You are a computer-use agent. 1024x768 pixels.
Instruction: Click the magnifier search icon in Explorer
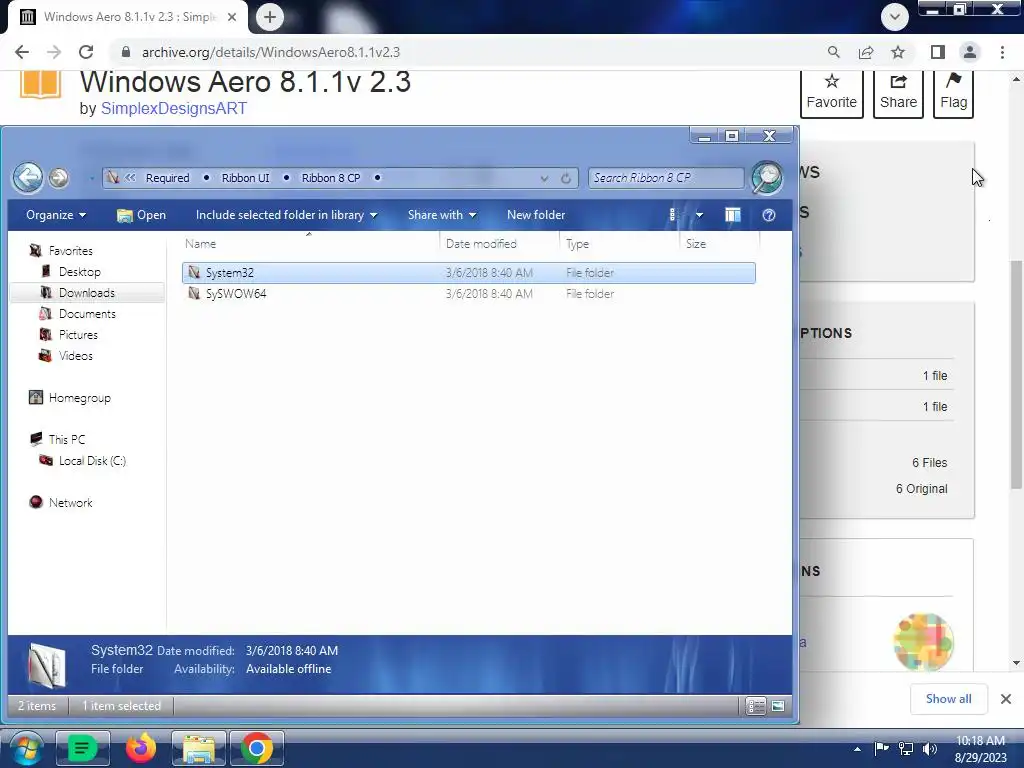point(767,178)
